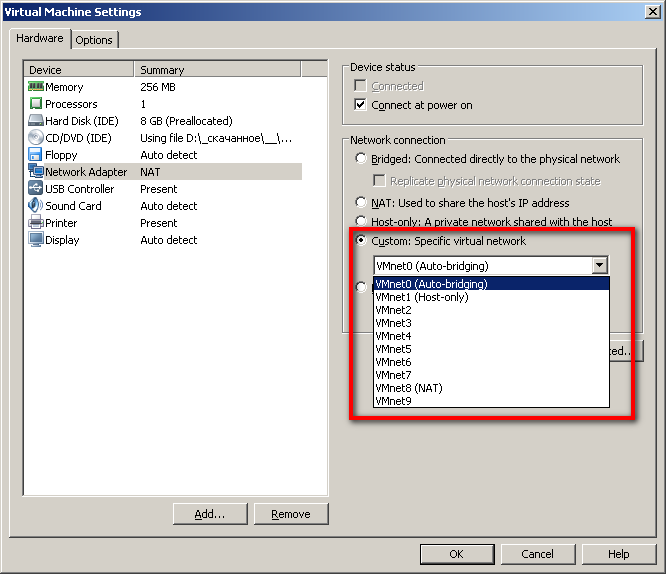Select the Memory row label
Viewport: 666px width, 574px height.
tap(64, 87)
